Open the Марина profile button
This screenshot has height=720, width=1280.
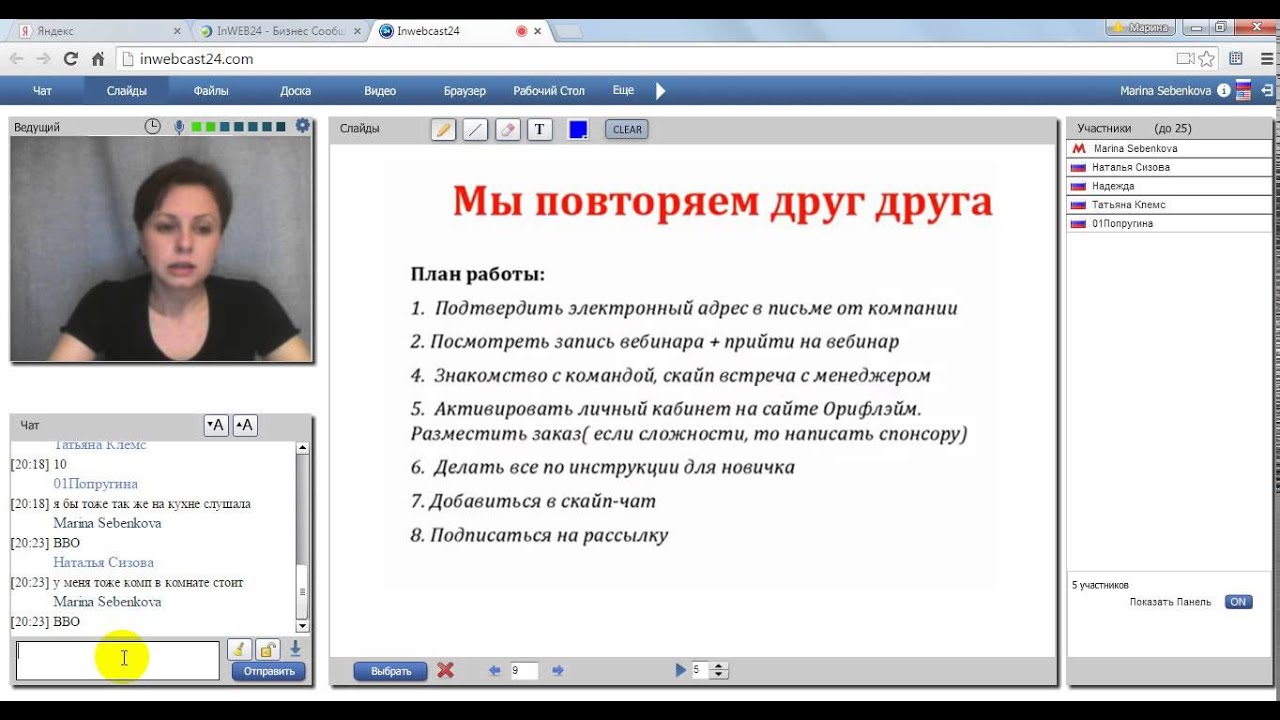pos(1139,28)
